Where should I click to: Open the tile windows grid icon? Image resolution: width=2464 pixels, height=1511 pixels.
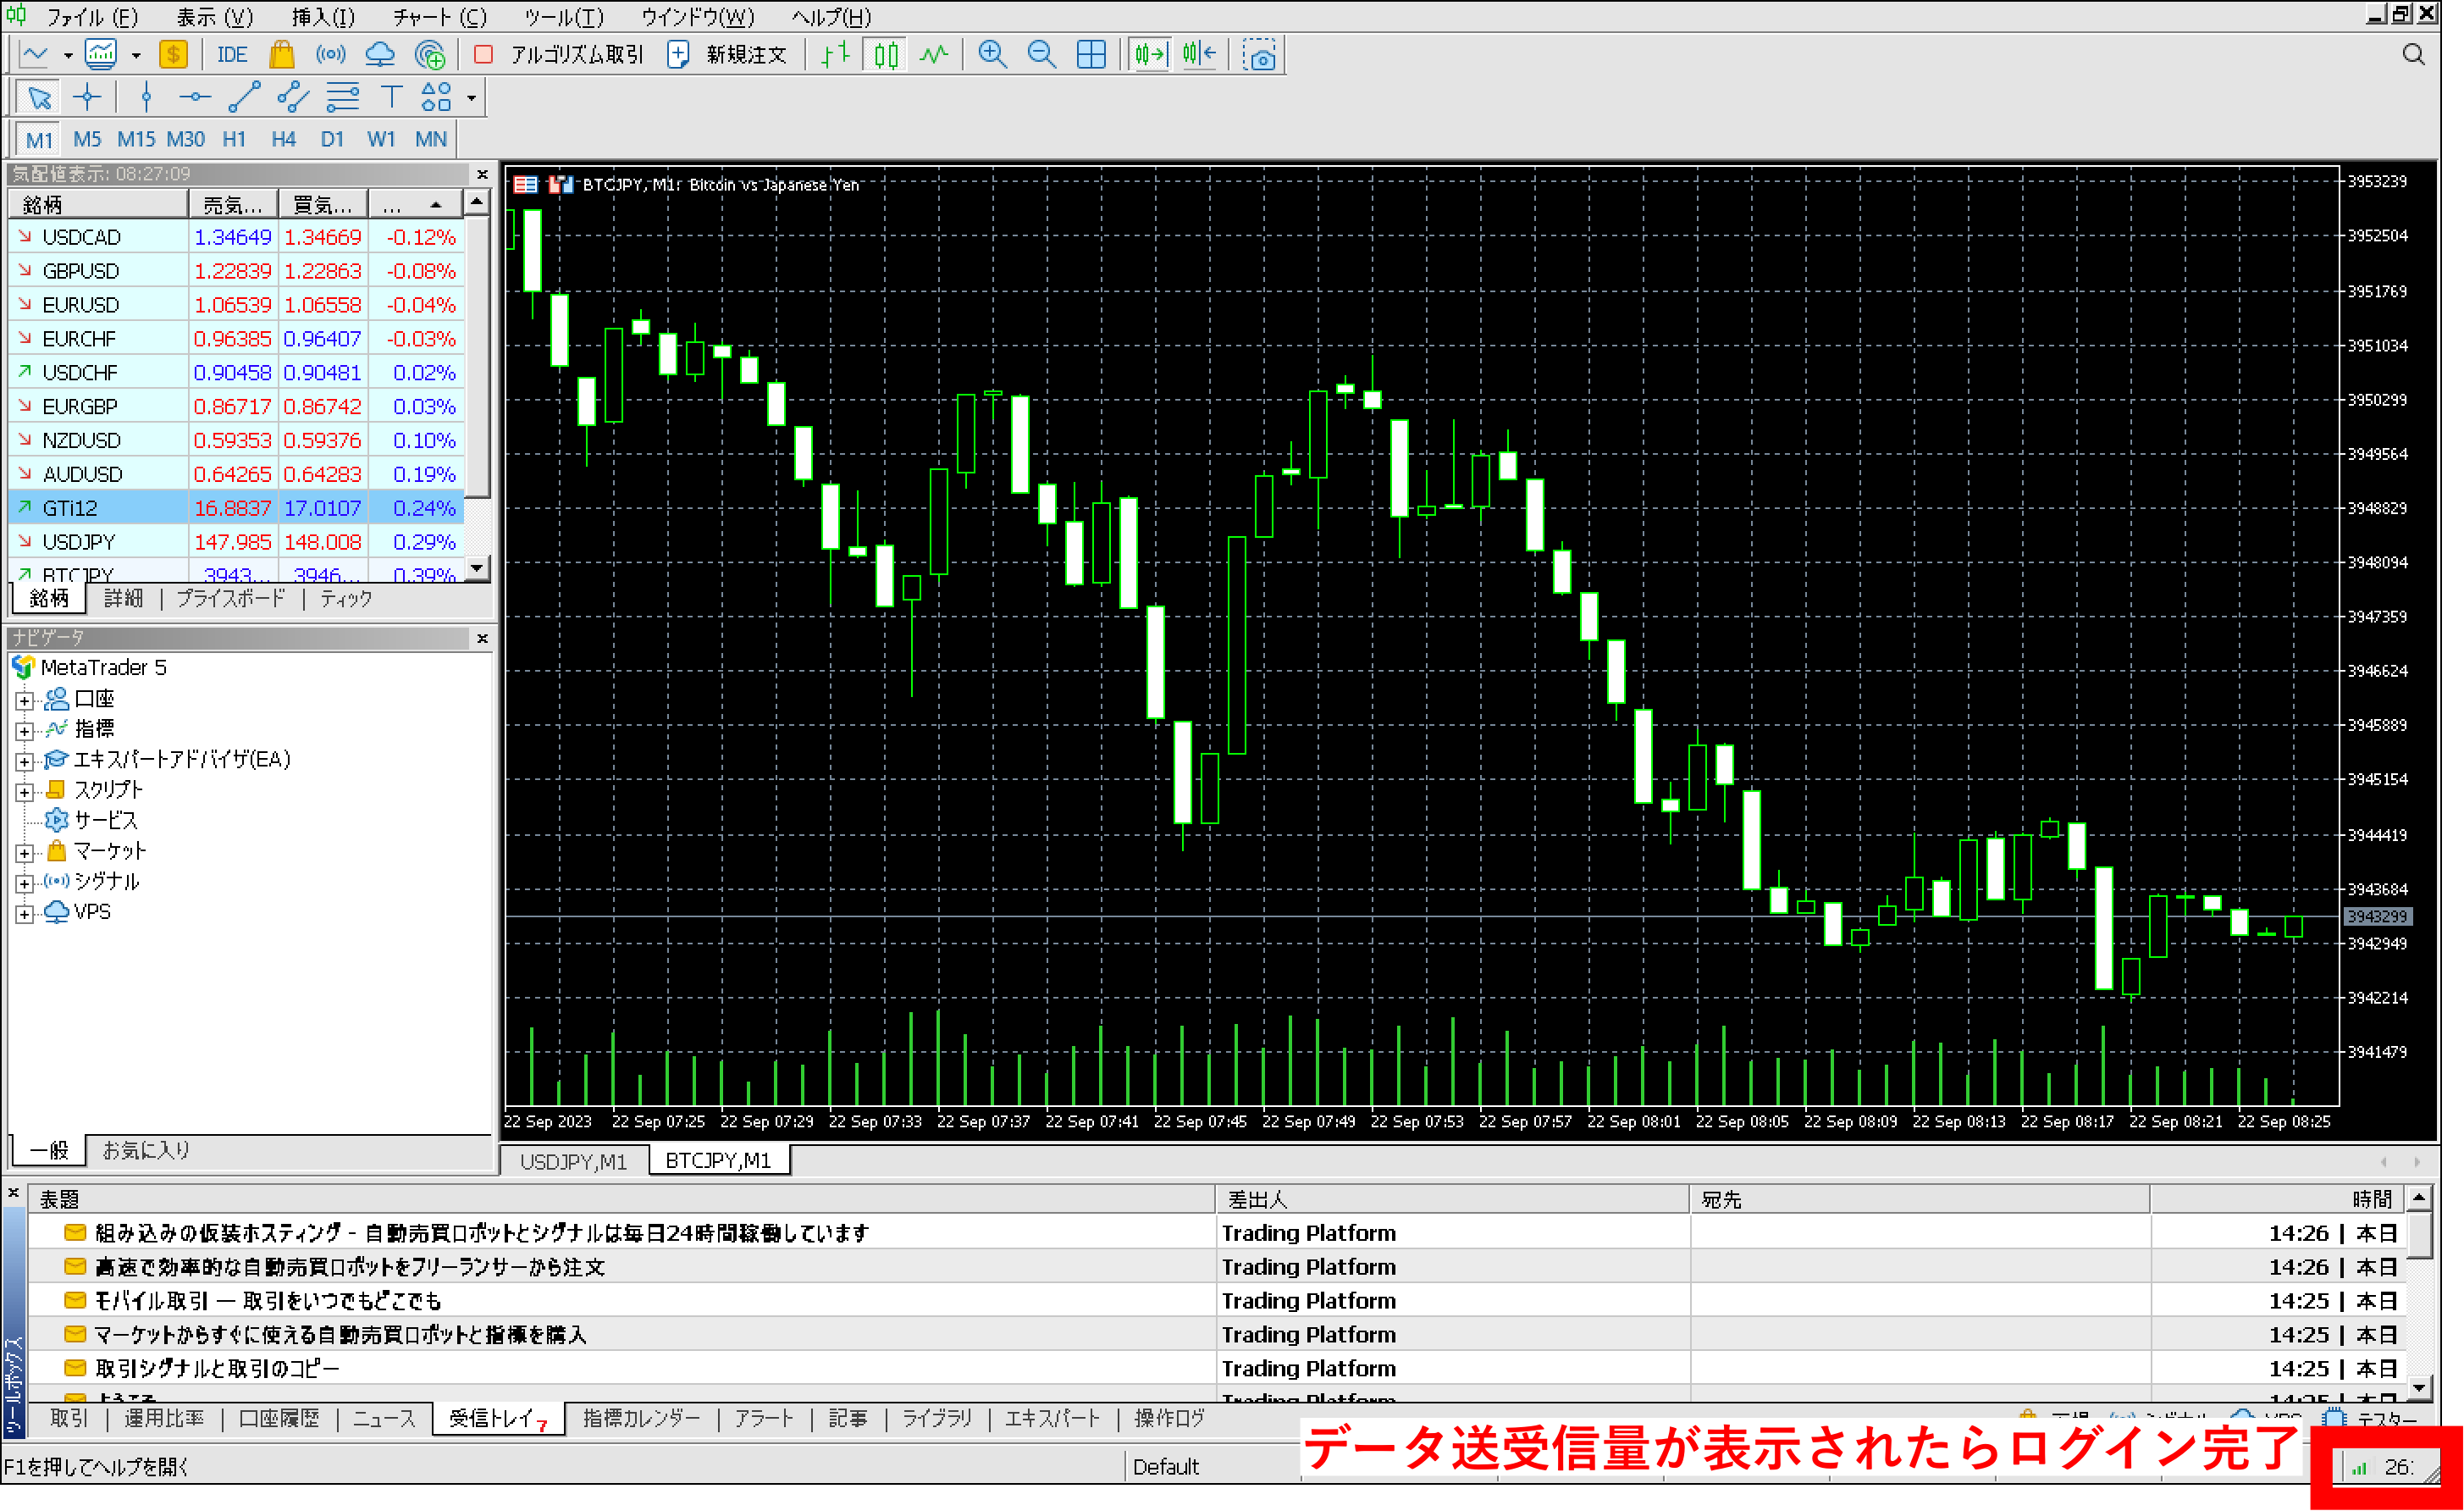1091,54
